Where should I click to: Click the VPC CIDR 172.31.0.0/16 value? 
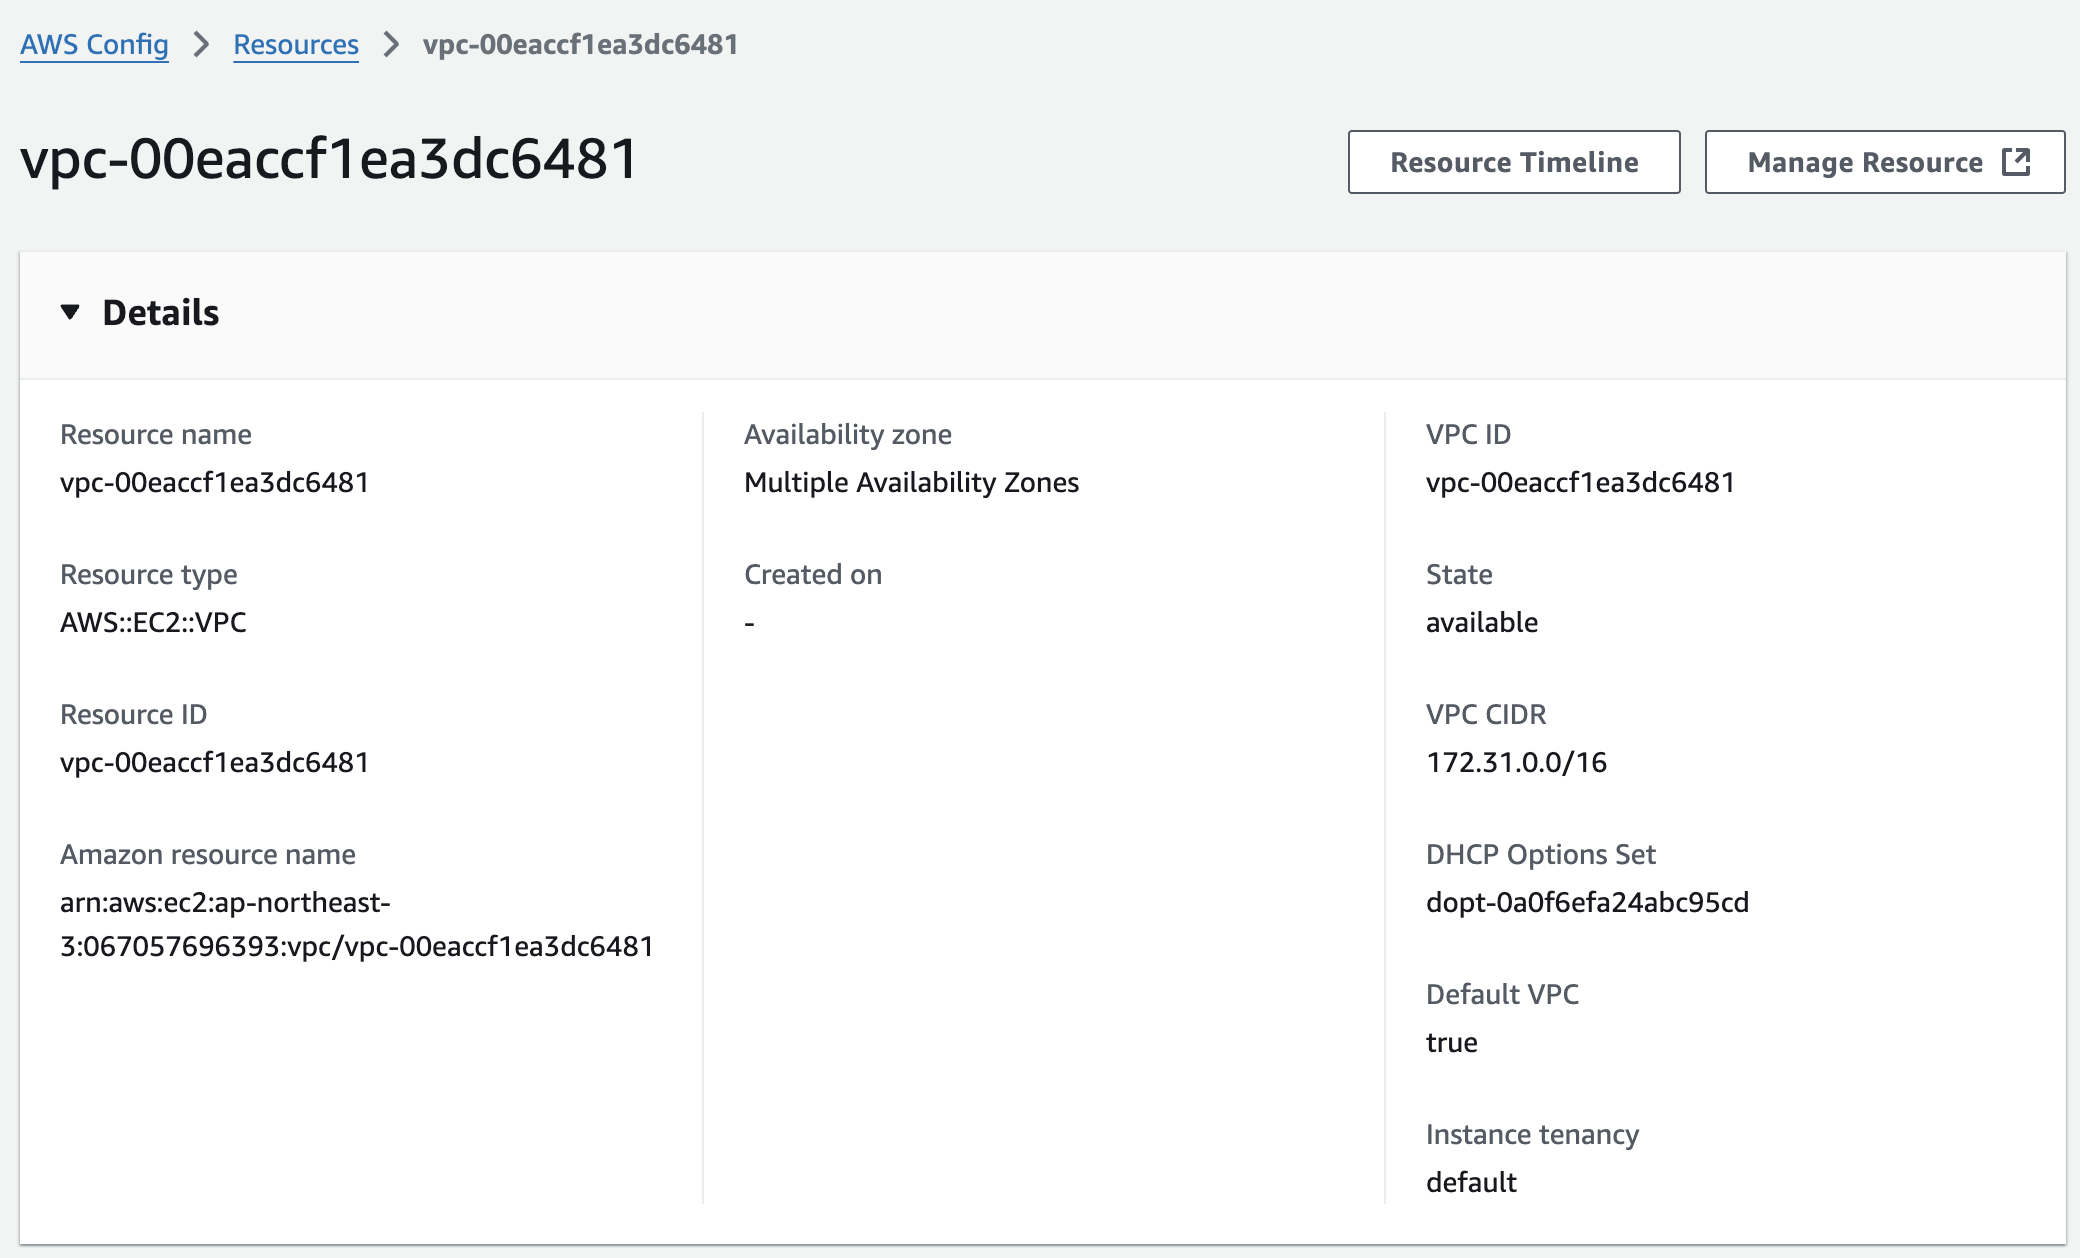click(x=1516, y=763)
